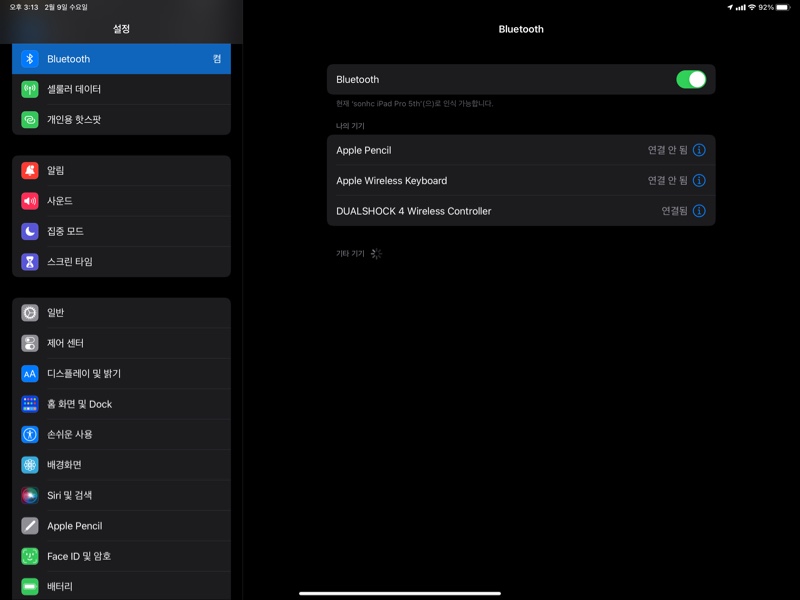Open info for DUALSHOCK 4 Wireless Controller
Image resolution: width=800 pixels, height=600 pixels.
699,211
